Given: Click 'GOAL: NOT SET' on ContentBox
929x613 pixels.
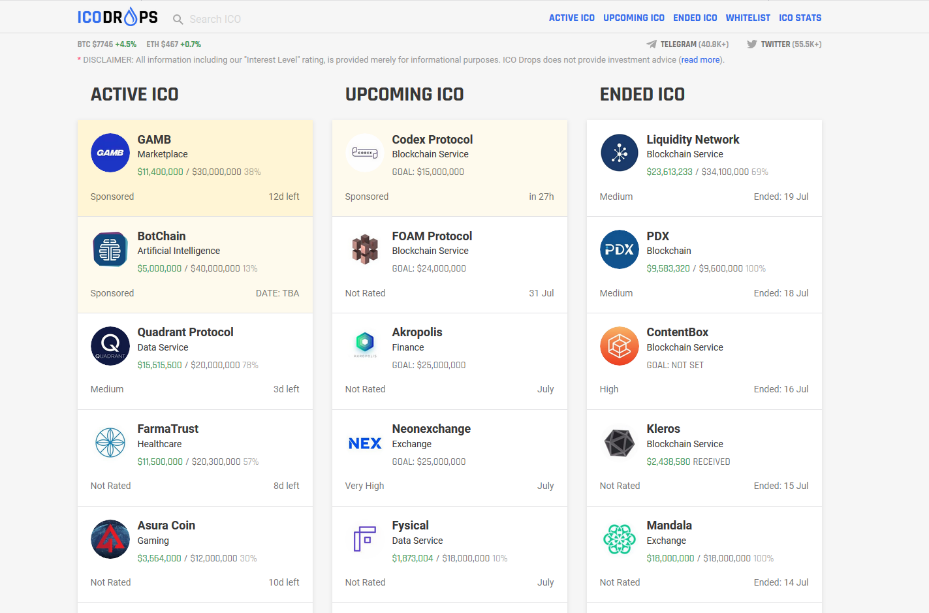Looking at the screenshot, I should 675,365.
